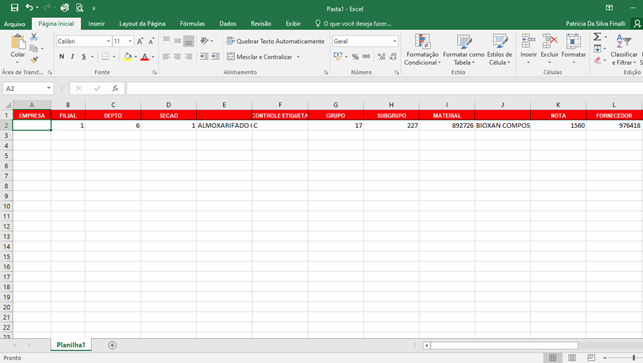Apply the red font color
This screenshot has height=363, width=643.
(x=144, y=57)
